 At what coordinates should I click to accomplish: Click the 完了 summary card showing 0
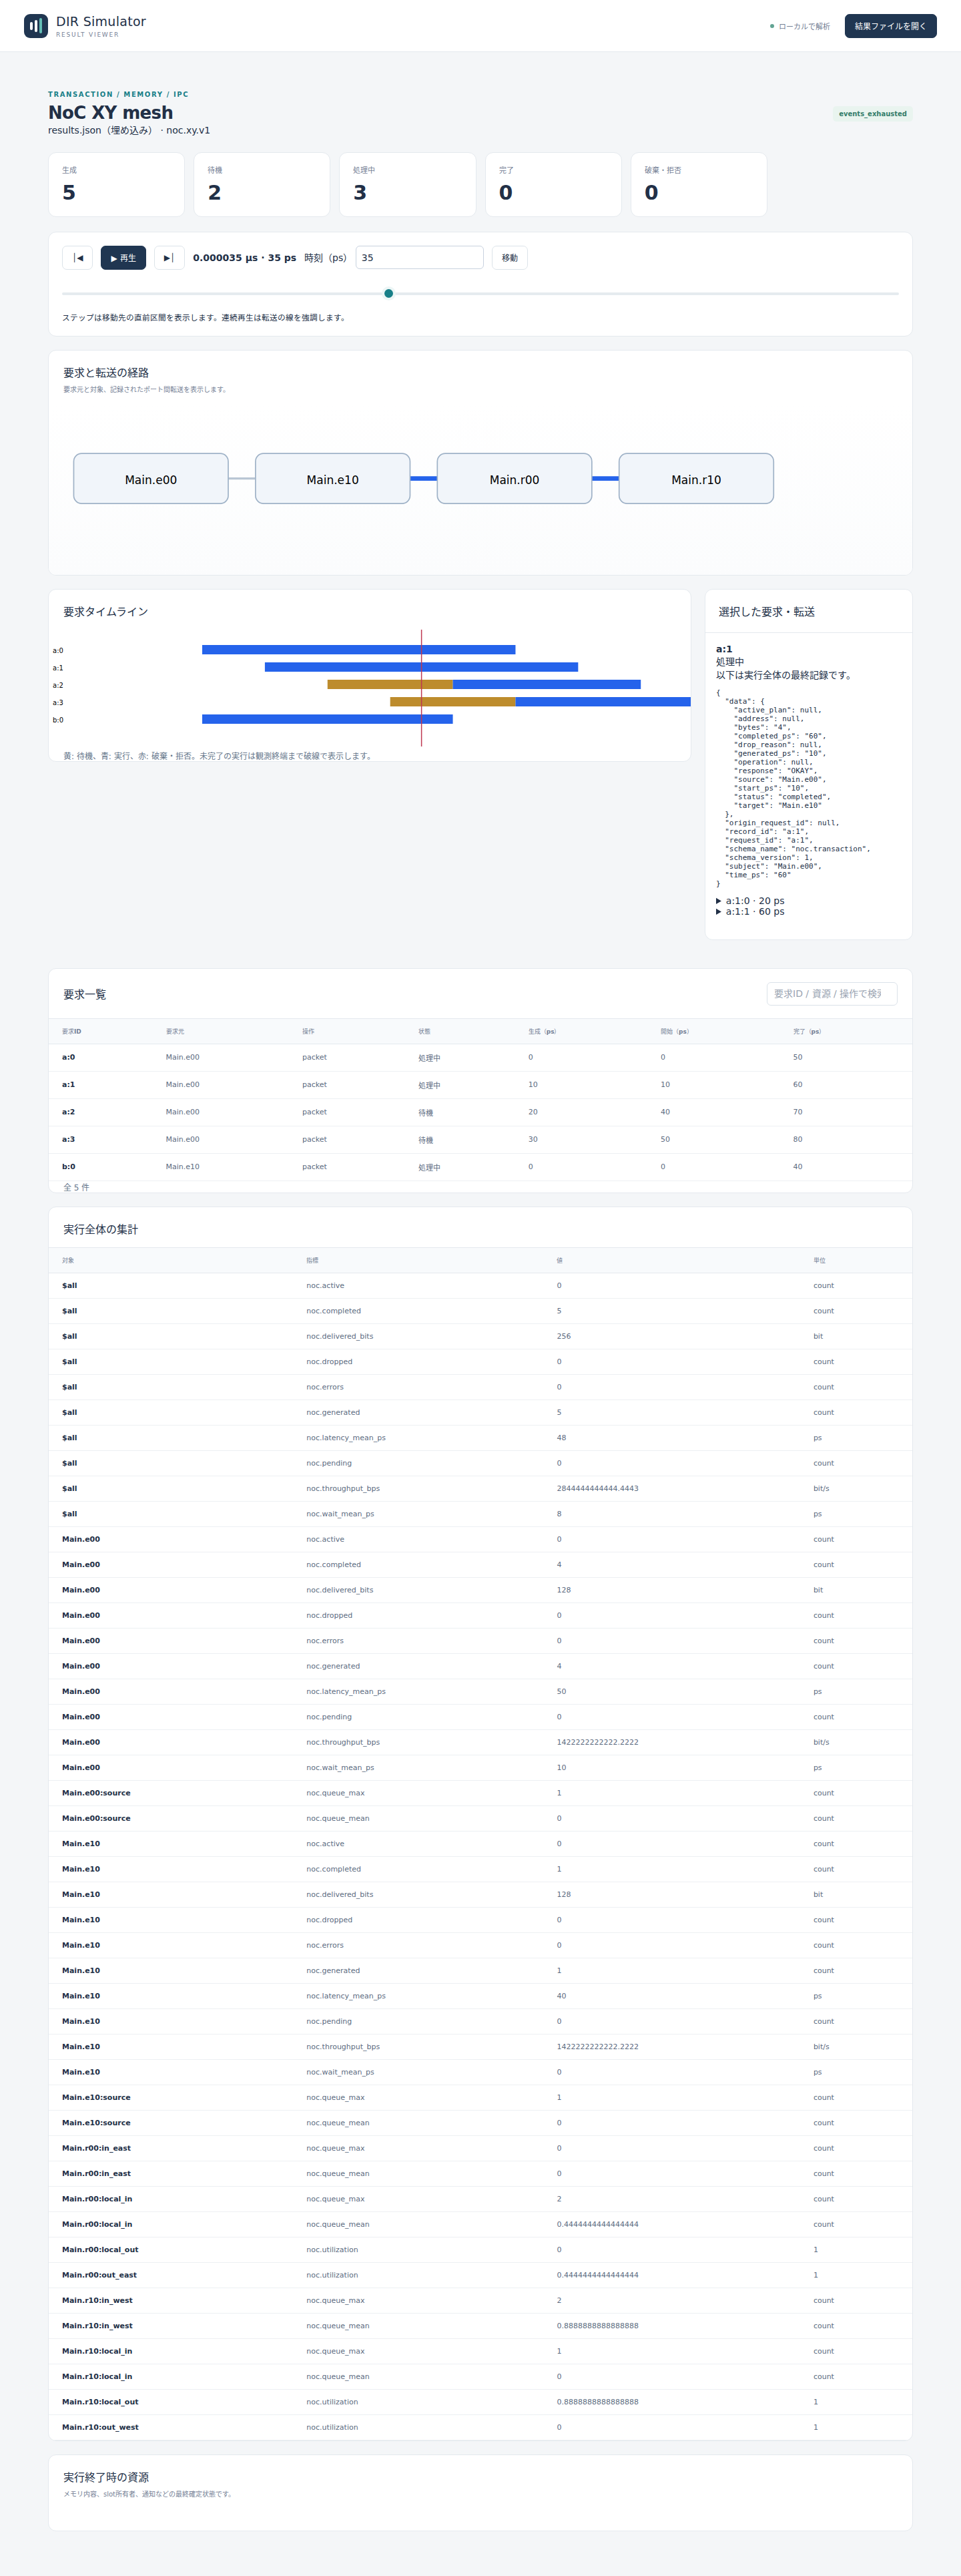pos(553,184)
